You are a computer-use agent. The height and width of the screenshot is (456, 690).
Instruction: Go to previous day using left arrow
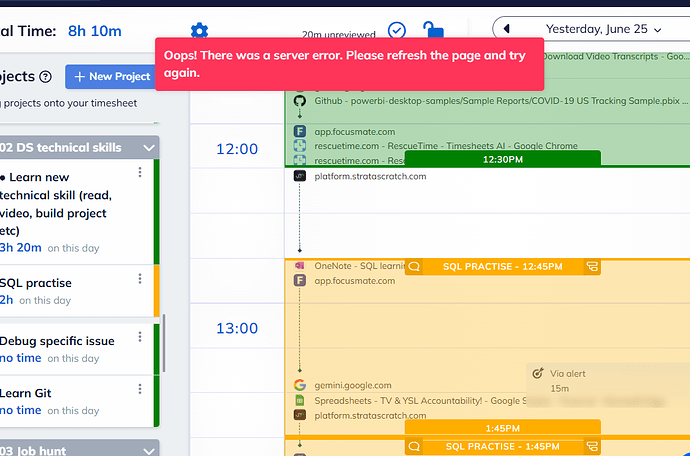(506, 29)
